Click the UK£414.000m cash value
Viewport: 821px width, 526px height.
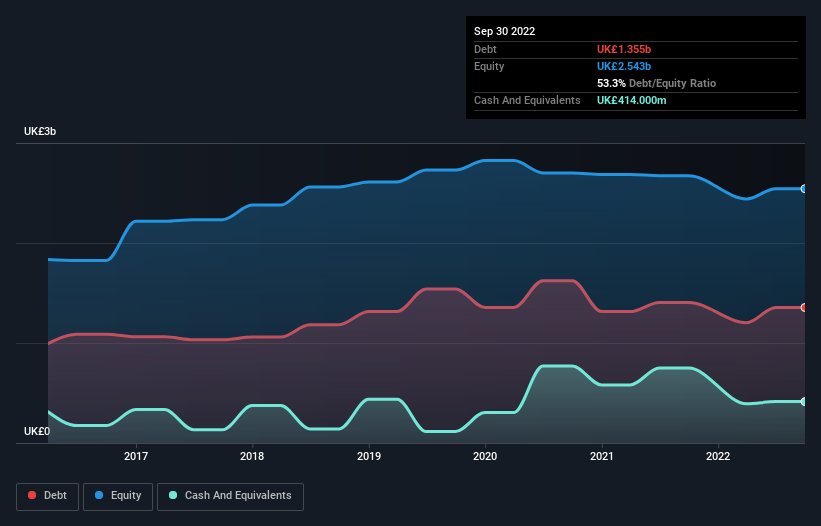pos(631,100)
